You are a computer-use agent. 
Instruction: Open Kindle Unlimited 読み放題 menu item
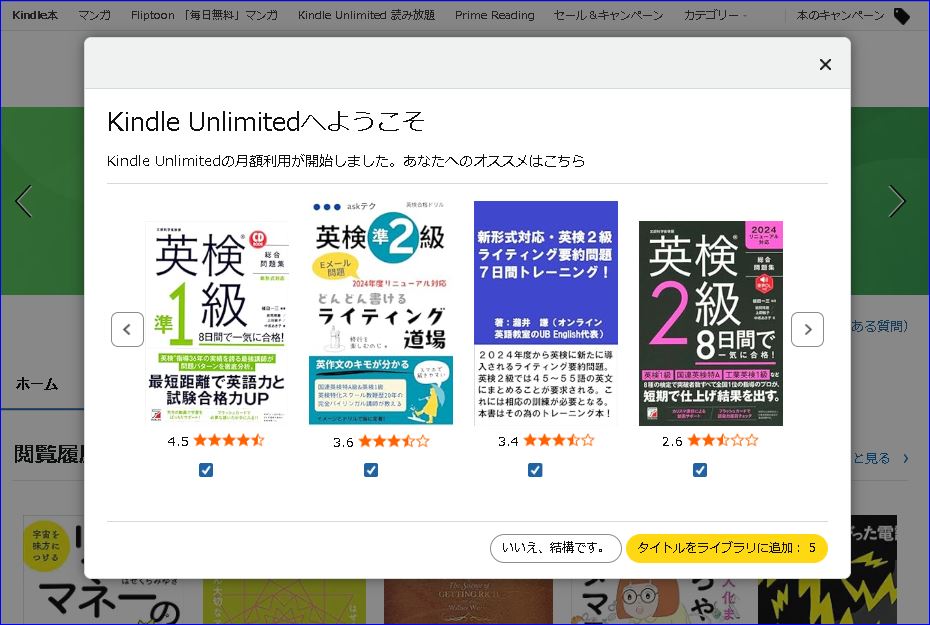click(366, 15)
